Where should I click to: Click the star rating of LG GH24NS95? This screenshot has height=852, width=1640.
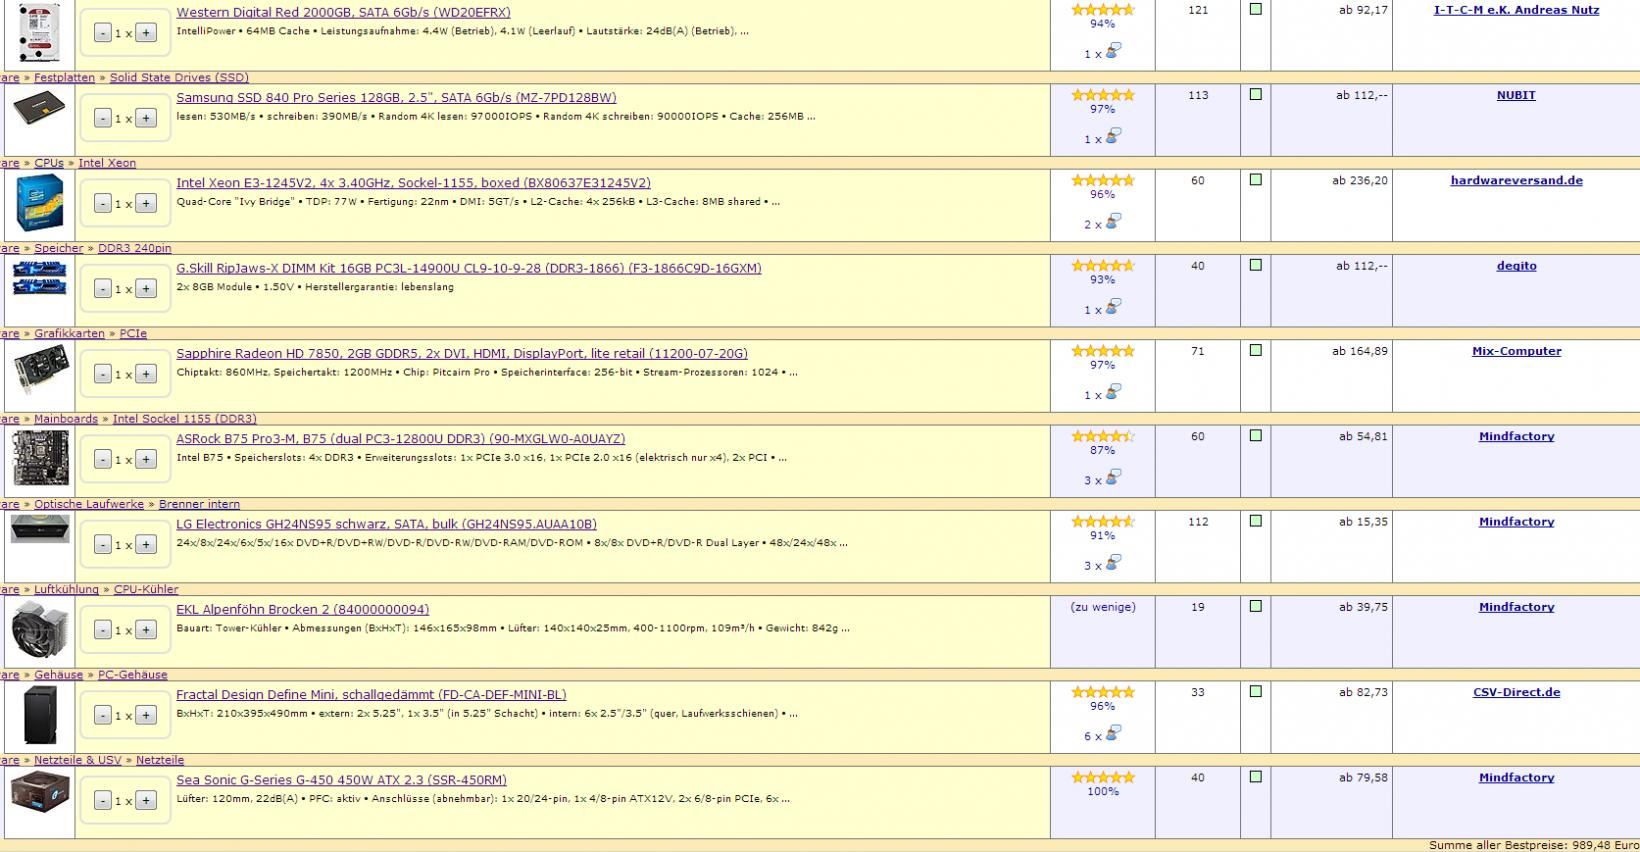(x=1103, y=521)
